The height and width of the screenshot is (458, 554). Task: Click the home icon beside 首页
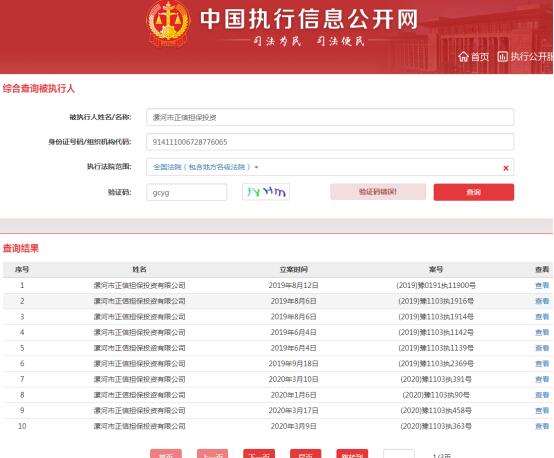click(463, 57)
